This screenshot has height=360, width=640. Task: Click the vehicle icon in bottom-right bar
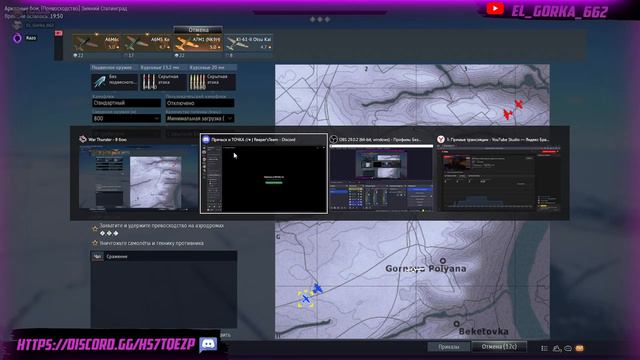point(557,348)
